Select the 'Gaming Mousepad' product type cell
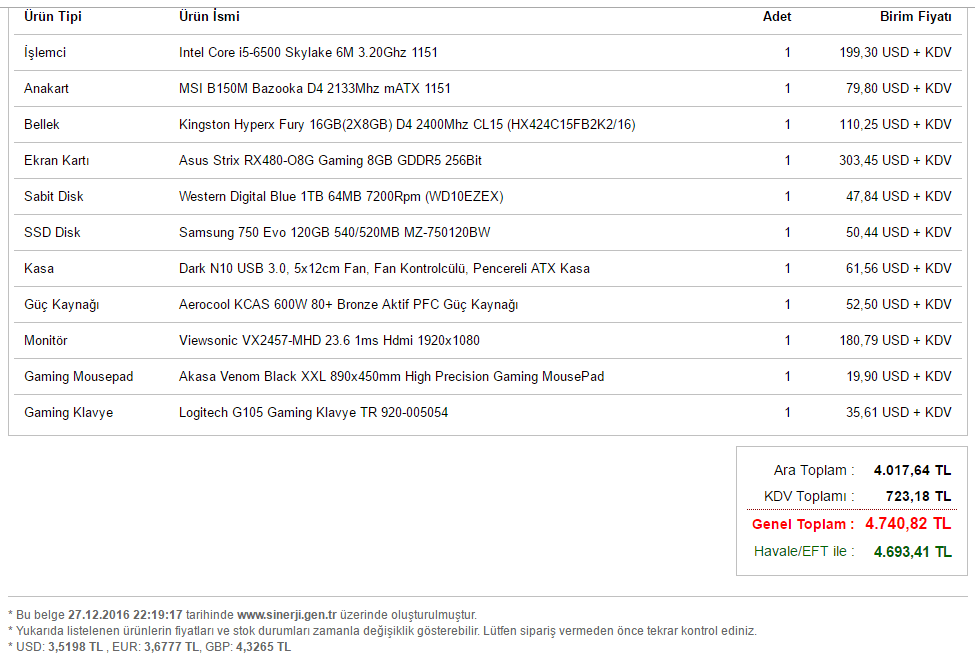Viewport: 975px width, 656px height. click(x=78, y=377)
